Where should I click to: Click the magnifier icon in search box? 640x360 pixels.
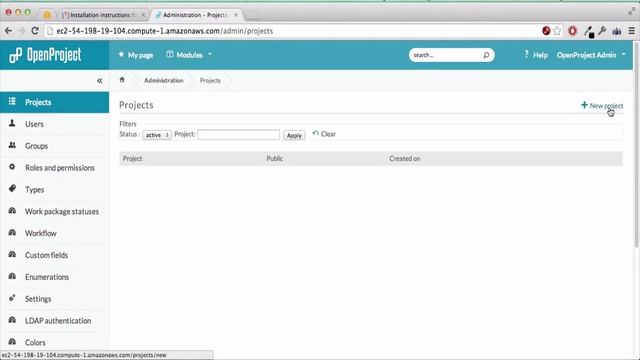tap(486, 55)
